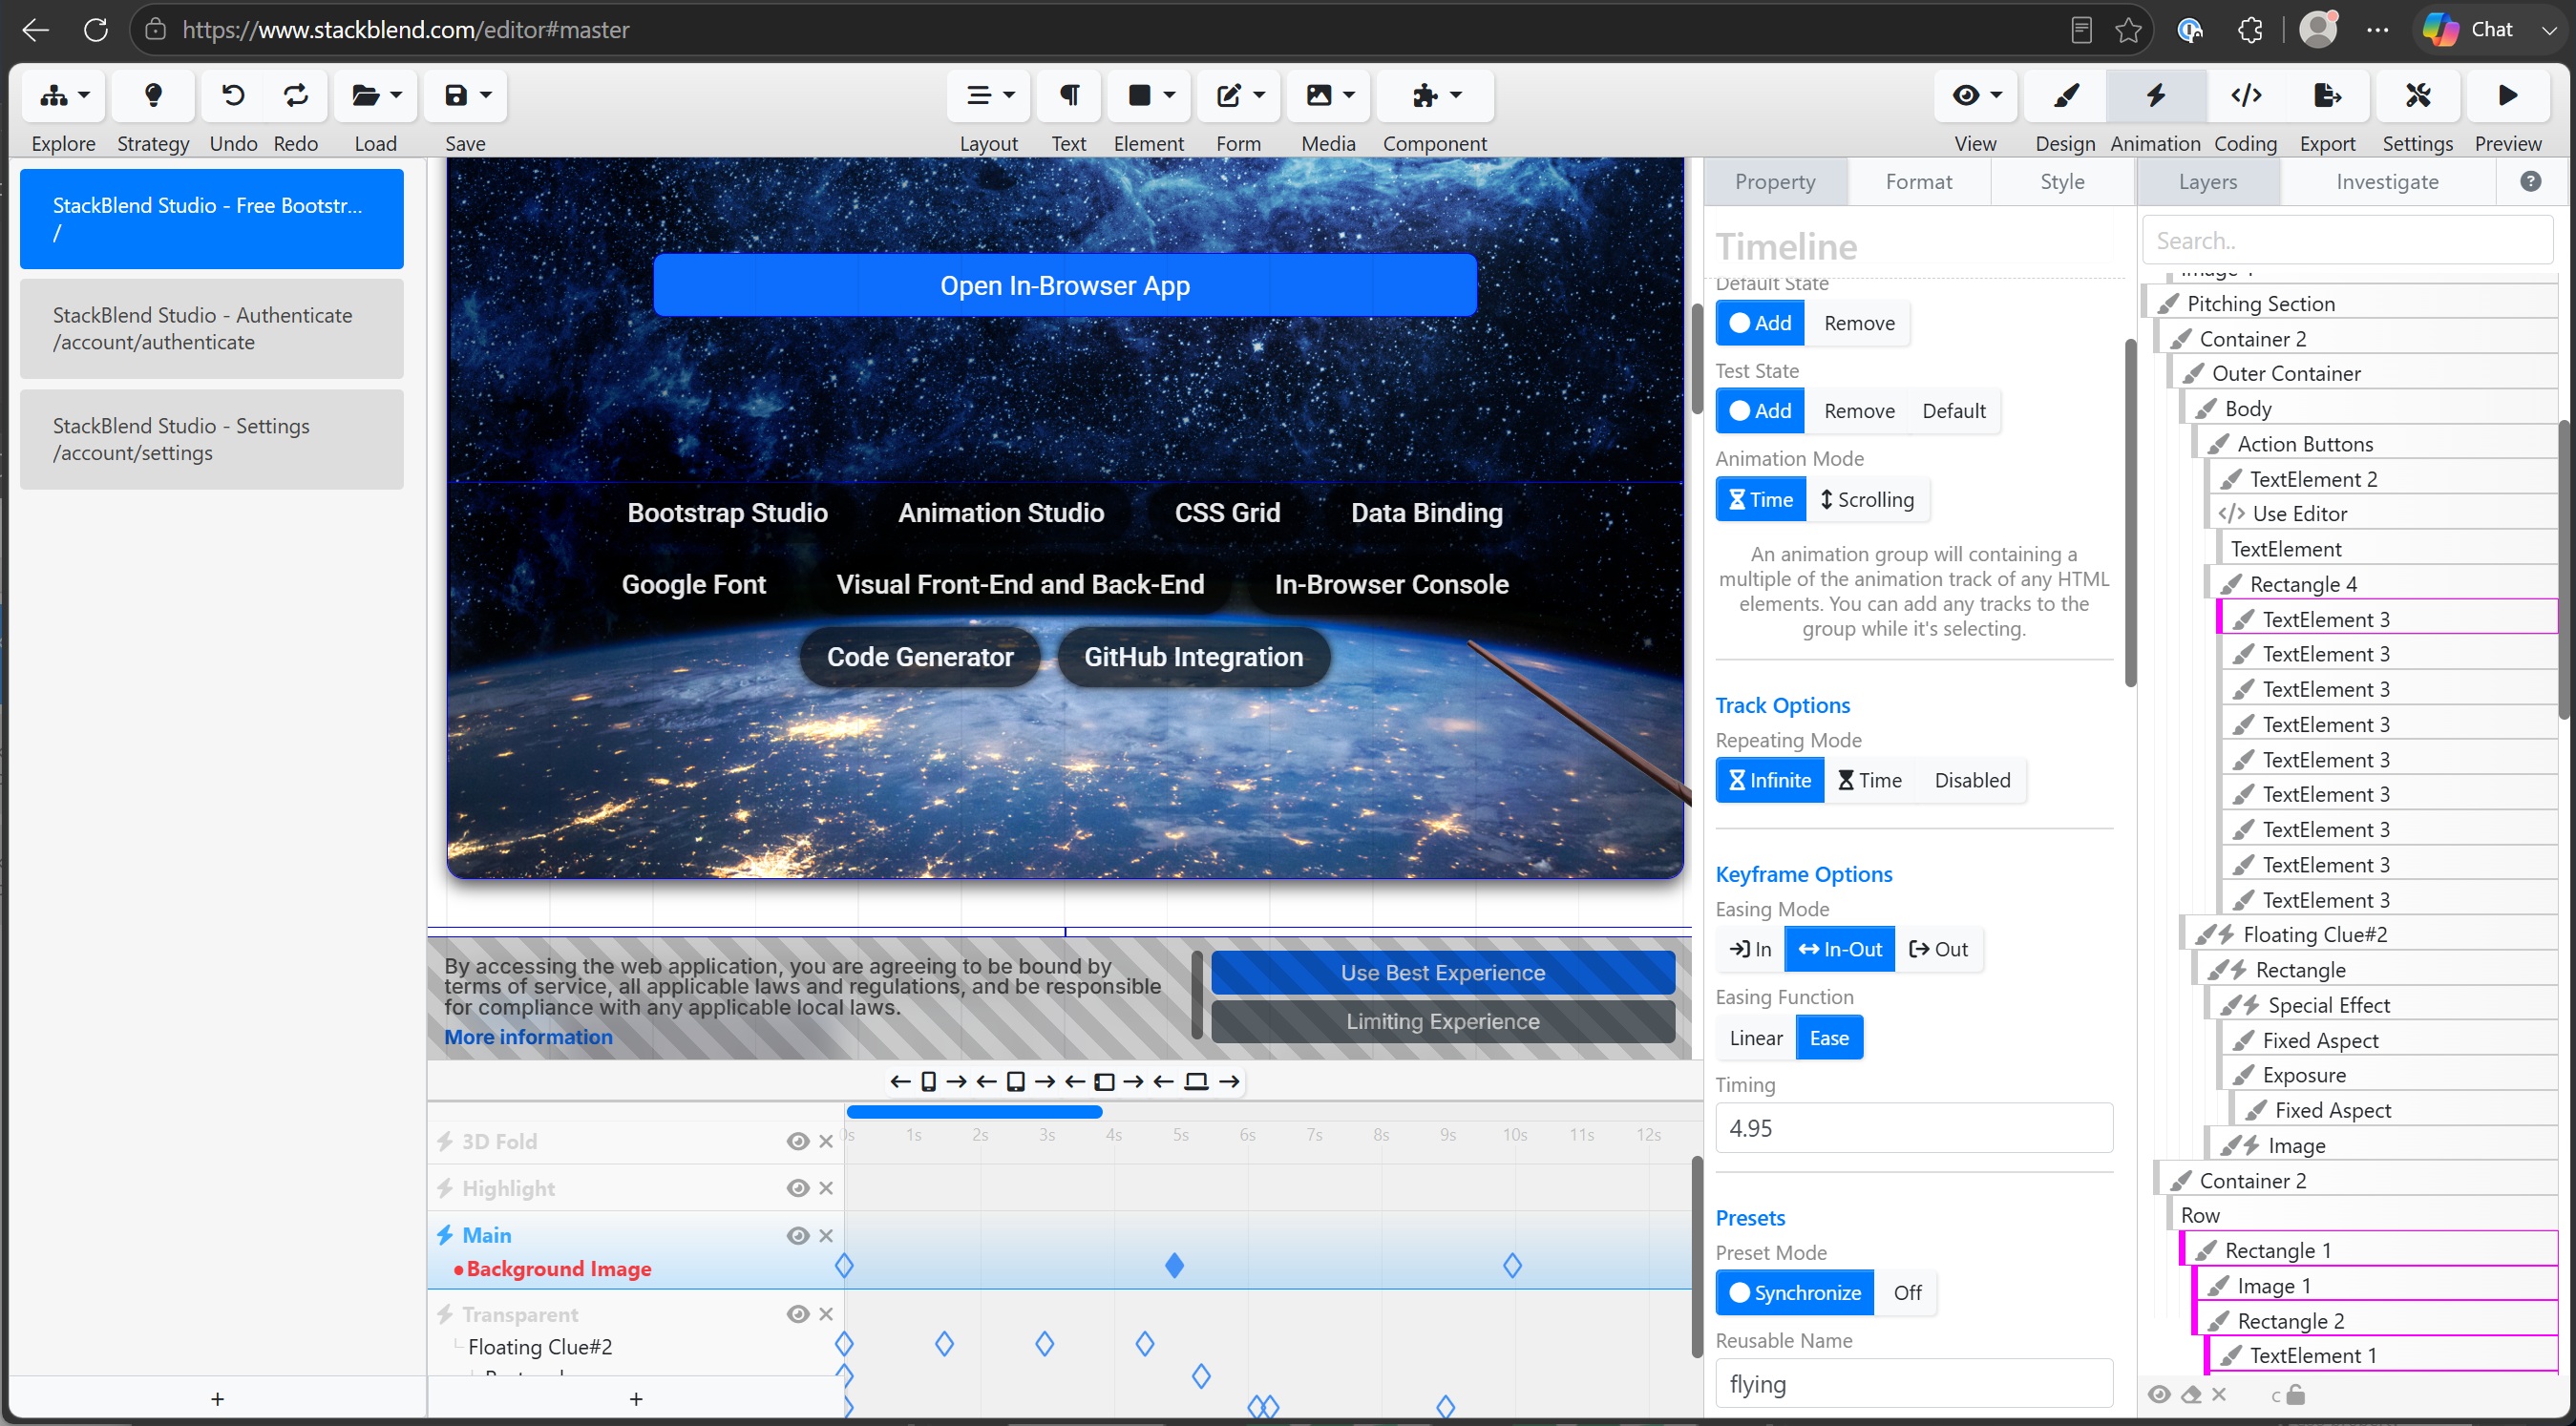Viewport: 2576px width, 1426px height.
Task: Click layers panel lock icon
Action: 2295,1395
